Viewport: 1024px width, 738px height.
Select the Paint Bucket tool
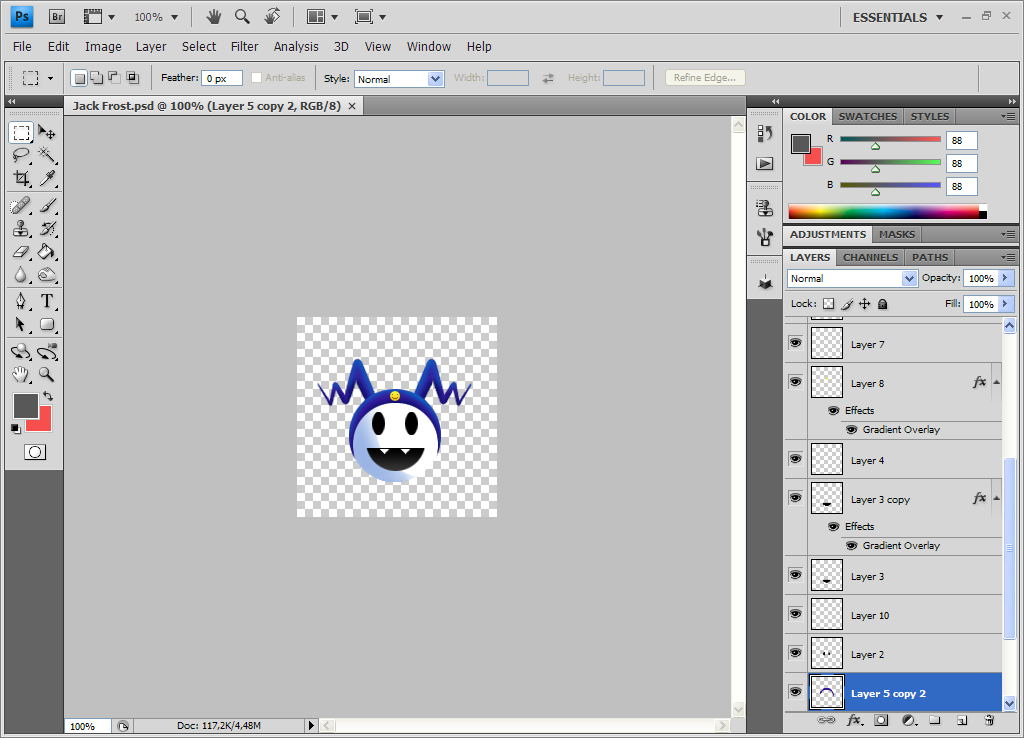click(x=46, y=251)
